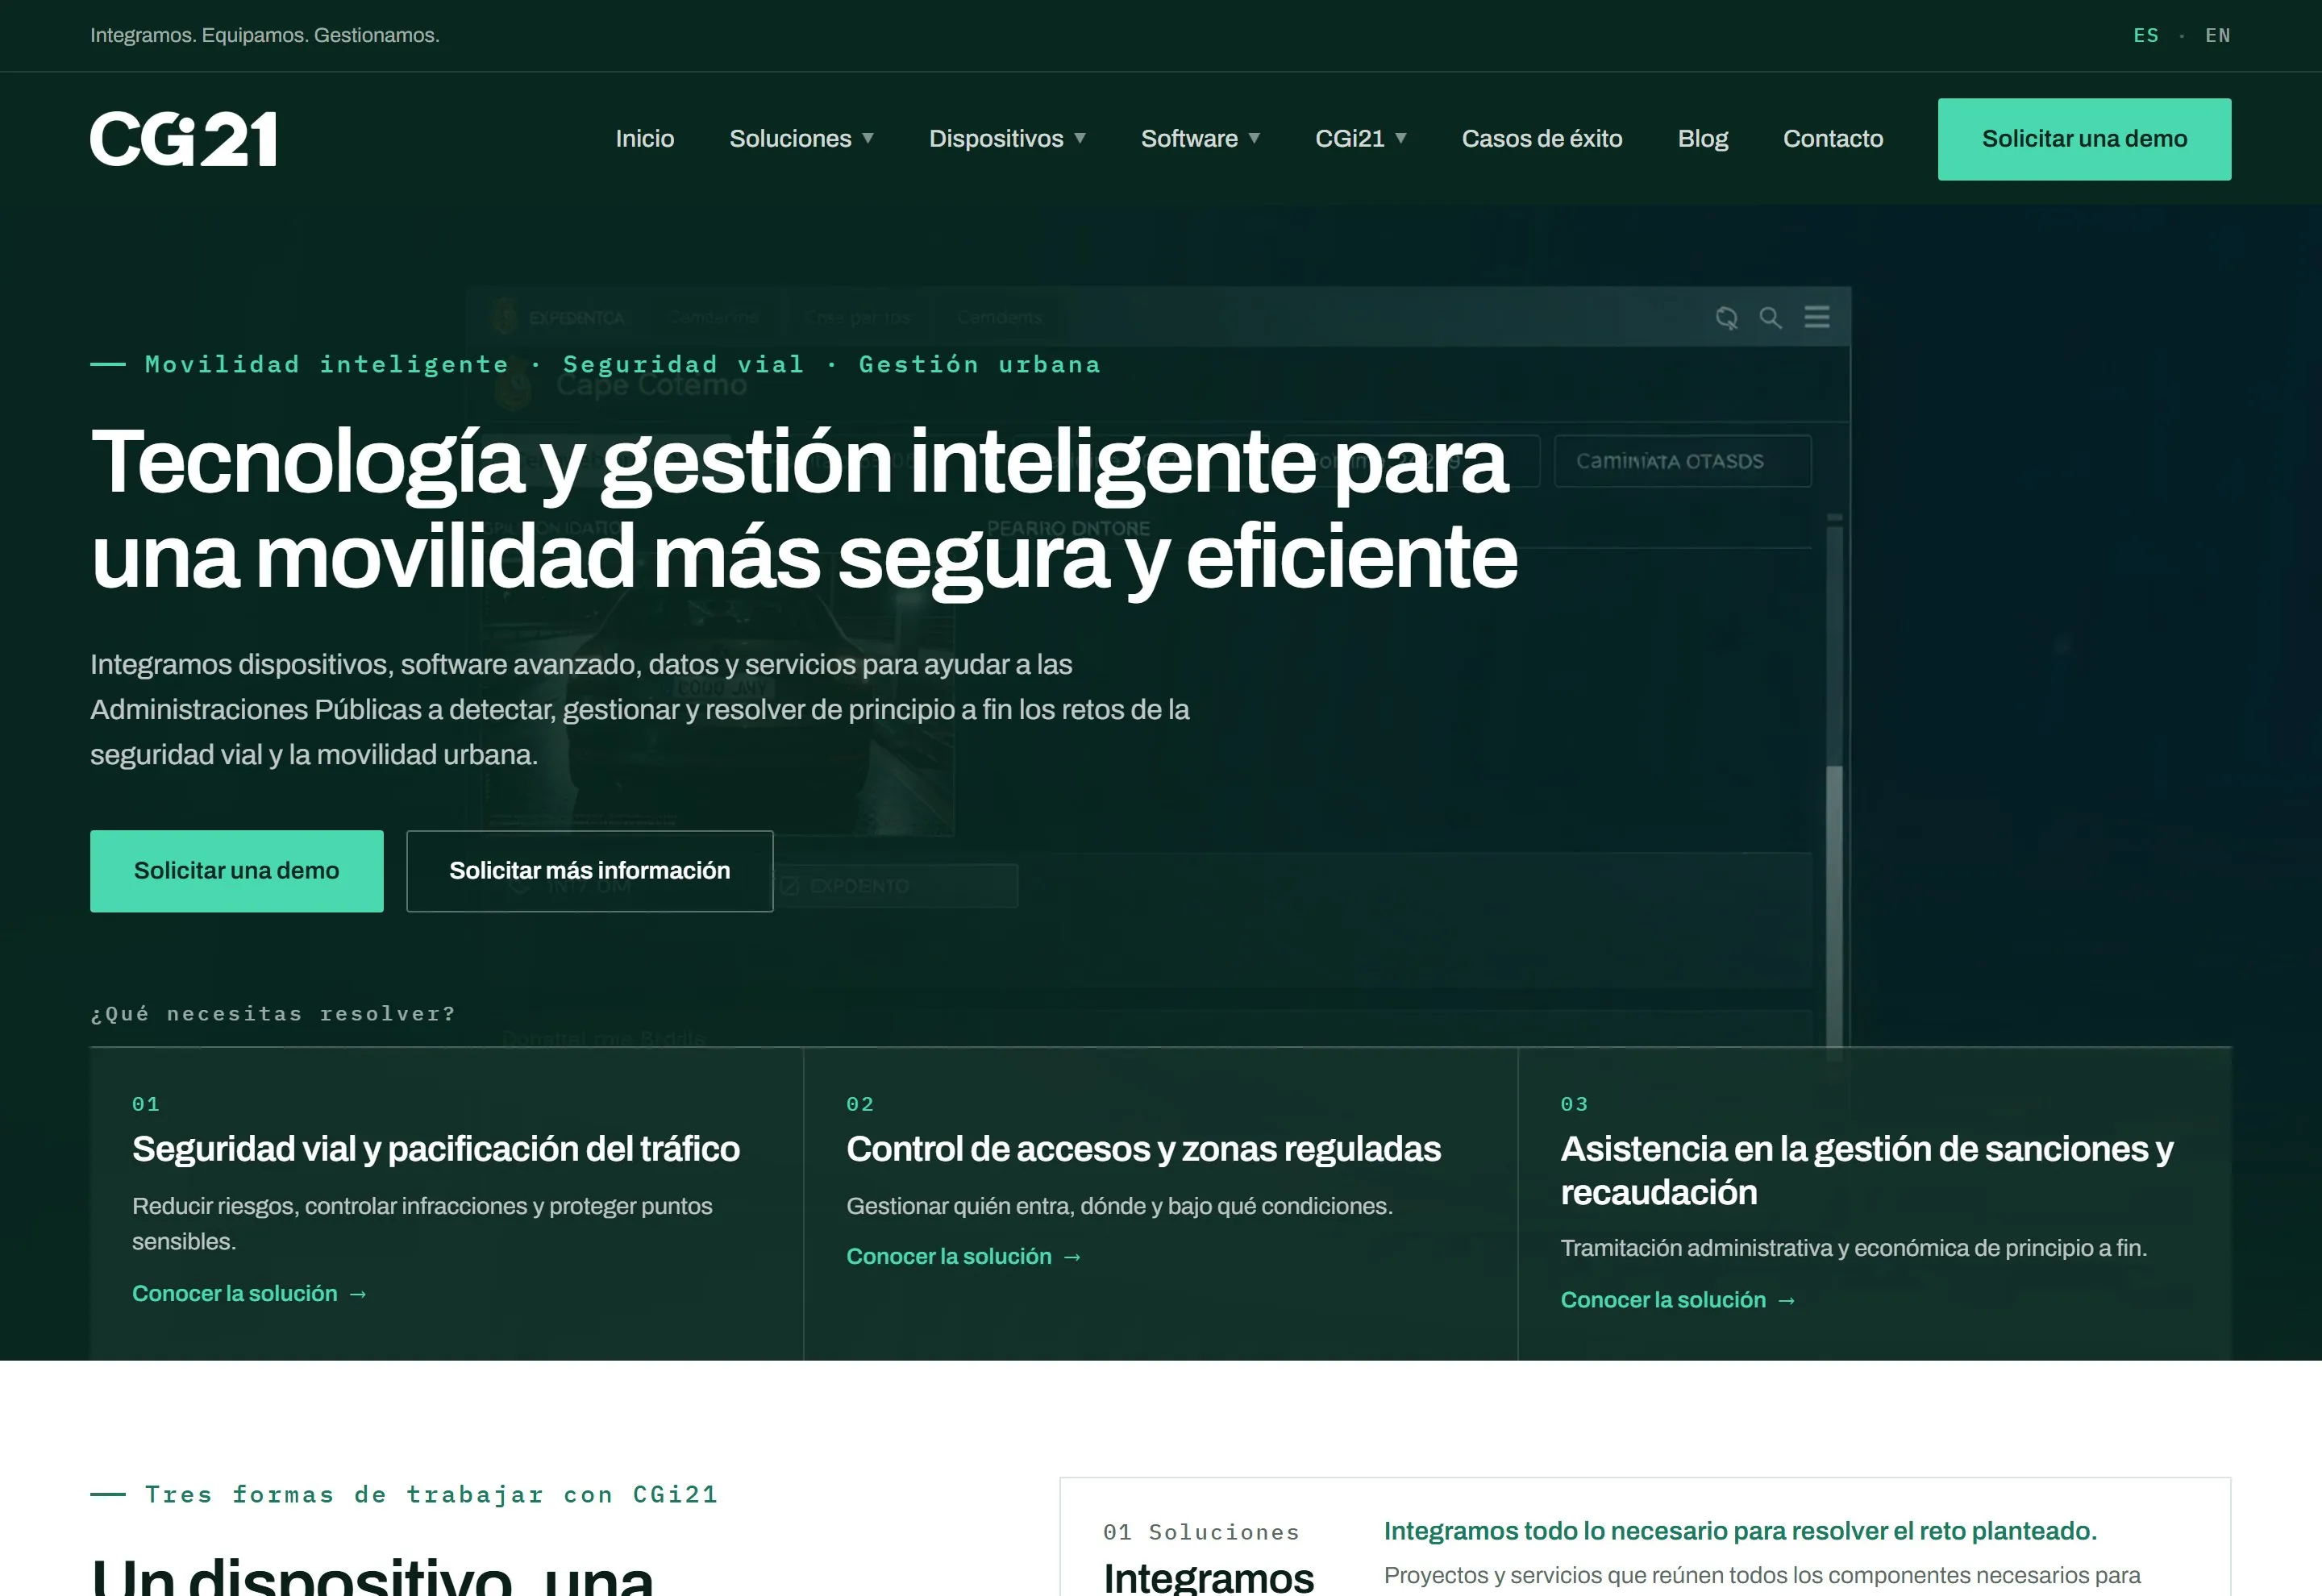Viewport: 2322px width, 1596px height.
Task: Click the refresh icon in background mockup
Action: 1726,318
